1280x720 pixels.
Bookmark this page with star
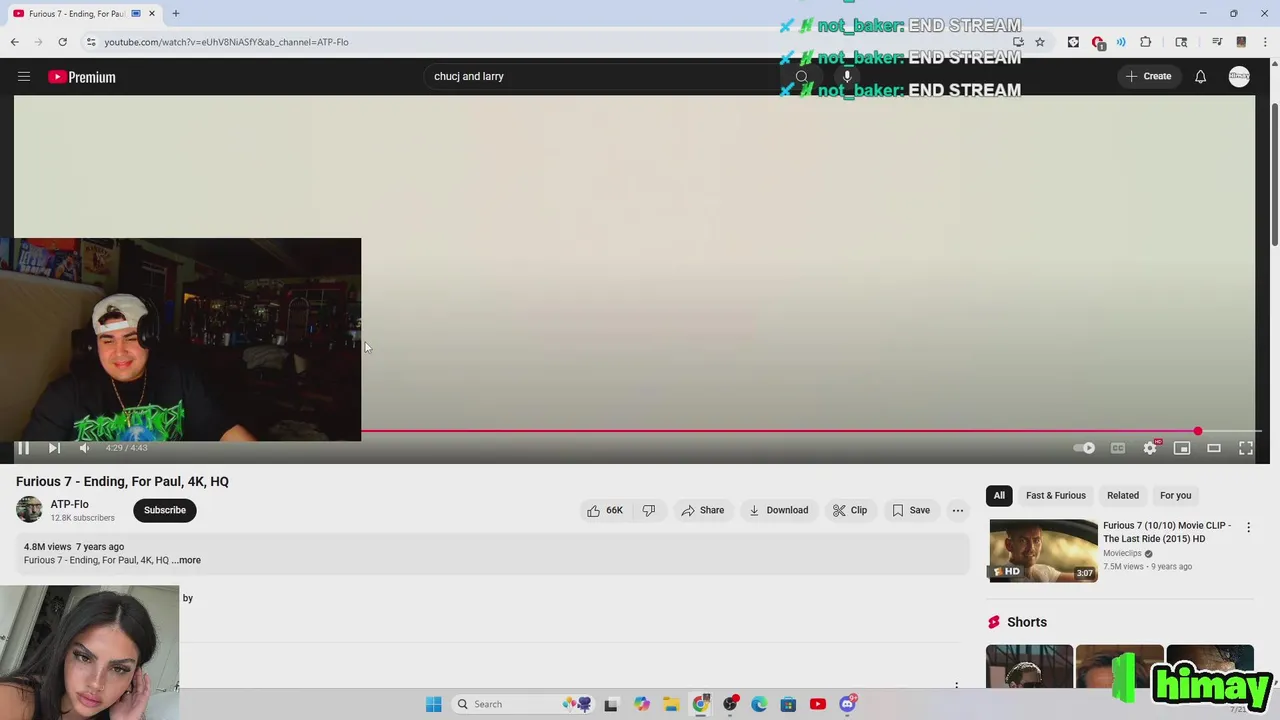[1040, 42]
